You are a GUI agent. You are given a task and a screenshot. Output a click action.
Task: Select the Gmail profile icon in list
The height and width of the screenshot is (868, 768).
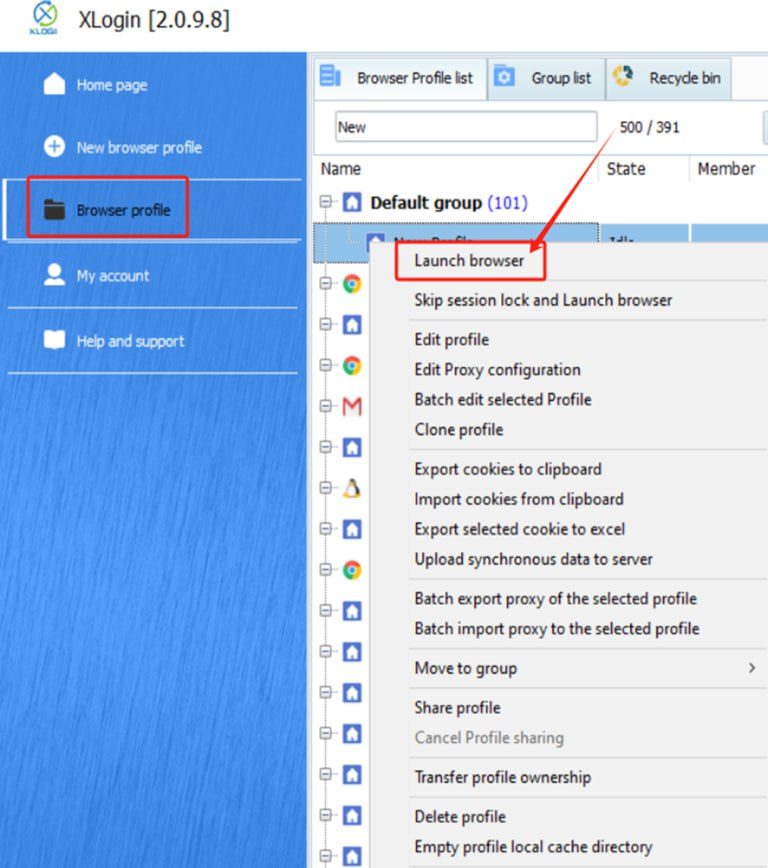pos(352,406)
